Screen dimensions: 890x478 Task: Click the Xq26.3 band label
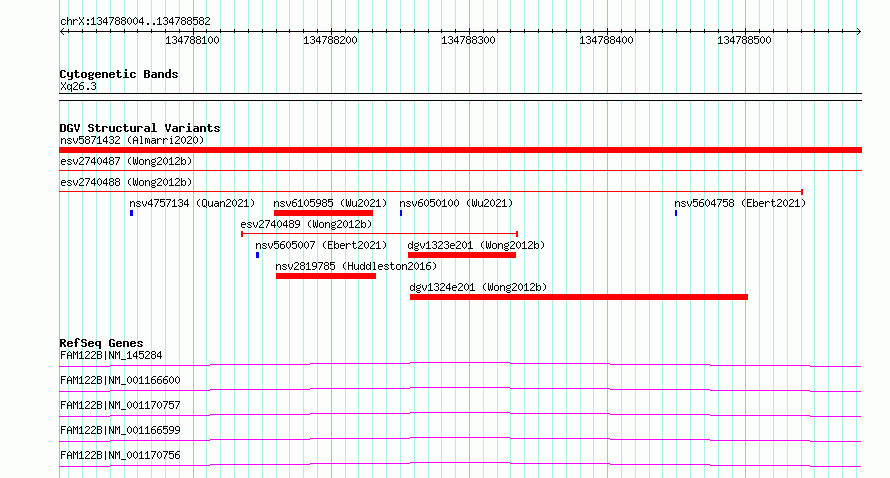coord(78,86)
